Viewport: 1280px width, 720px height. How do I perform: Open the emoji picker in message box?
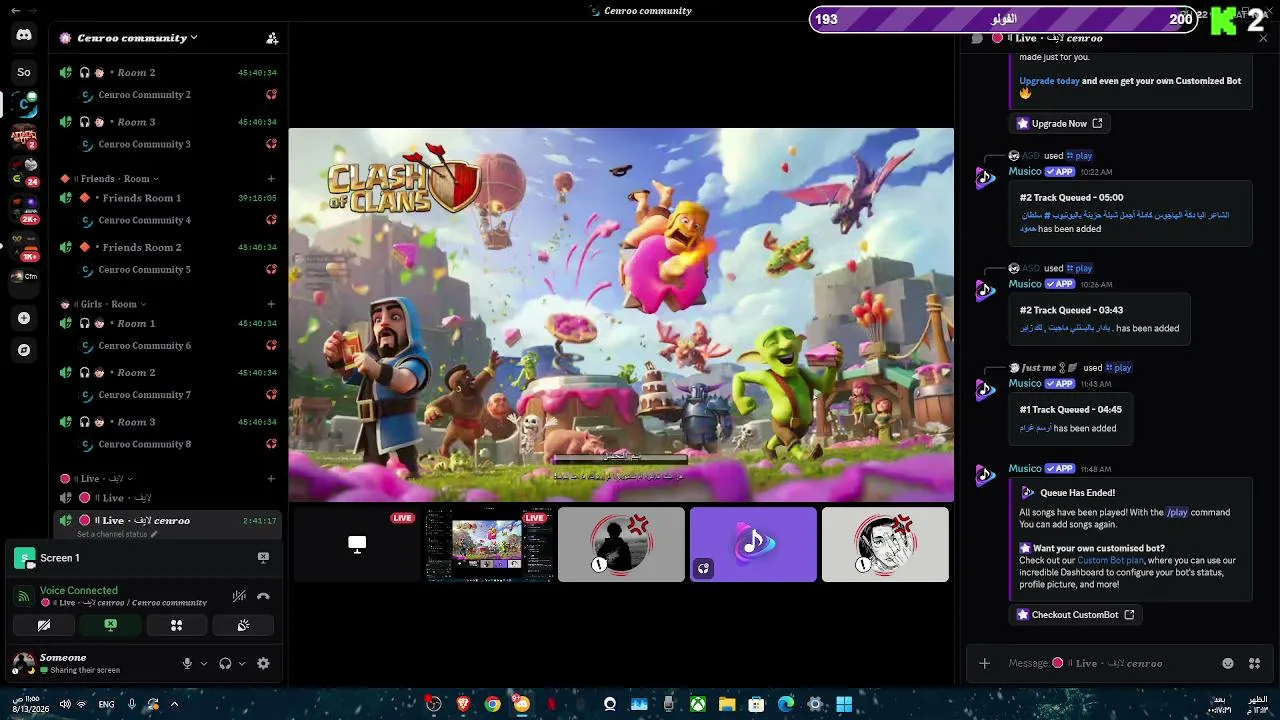click(1228, 663)
